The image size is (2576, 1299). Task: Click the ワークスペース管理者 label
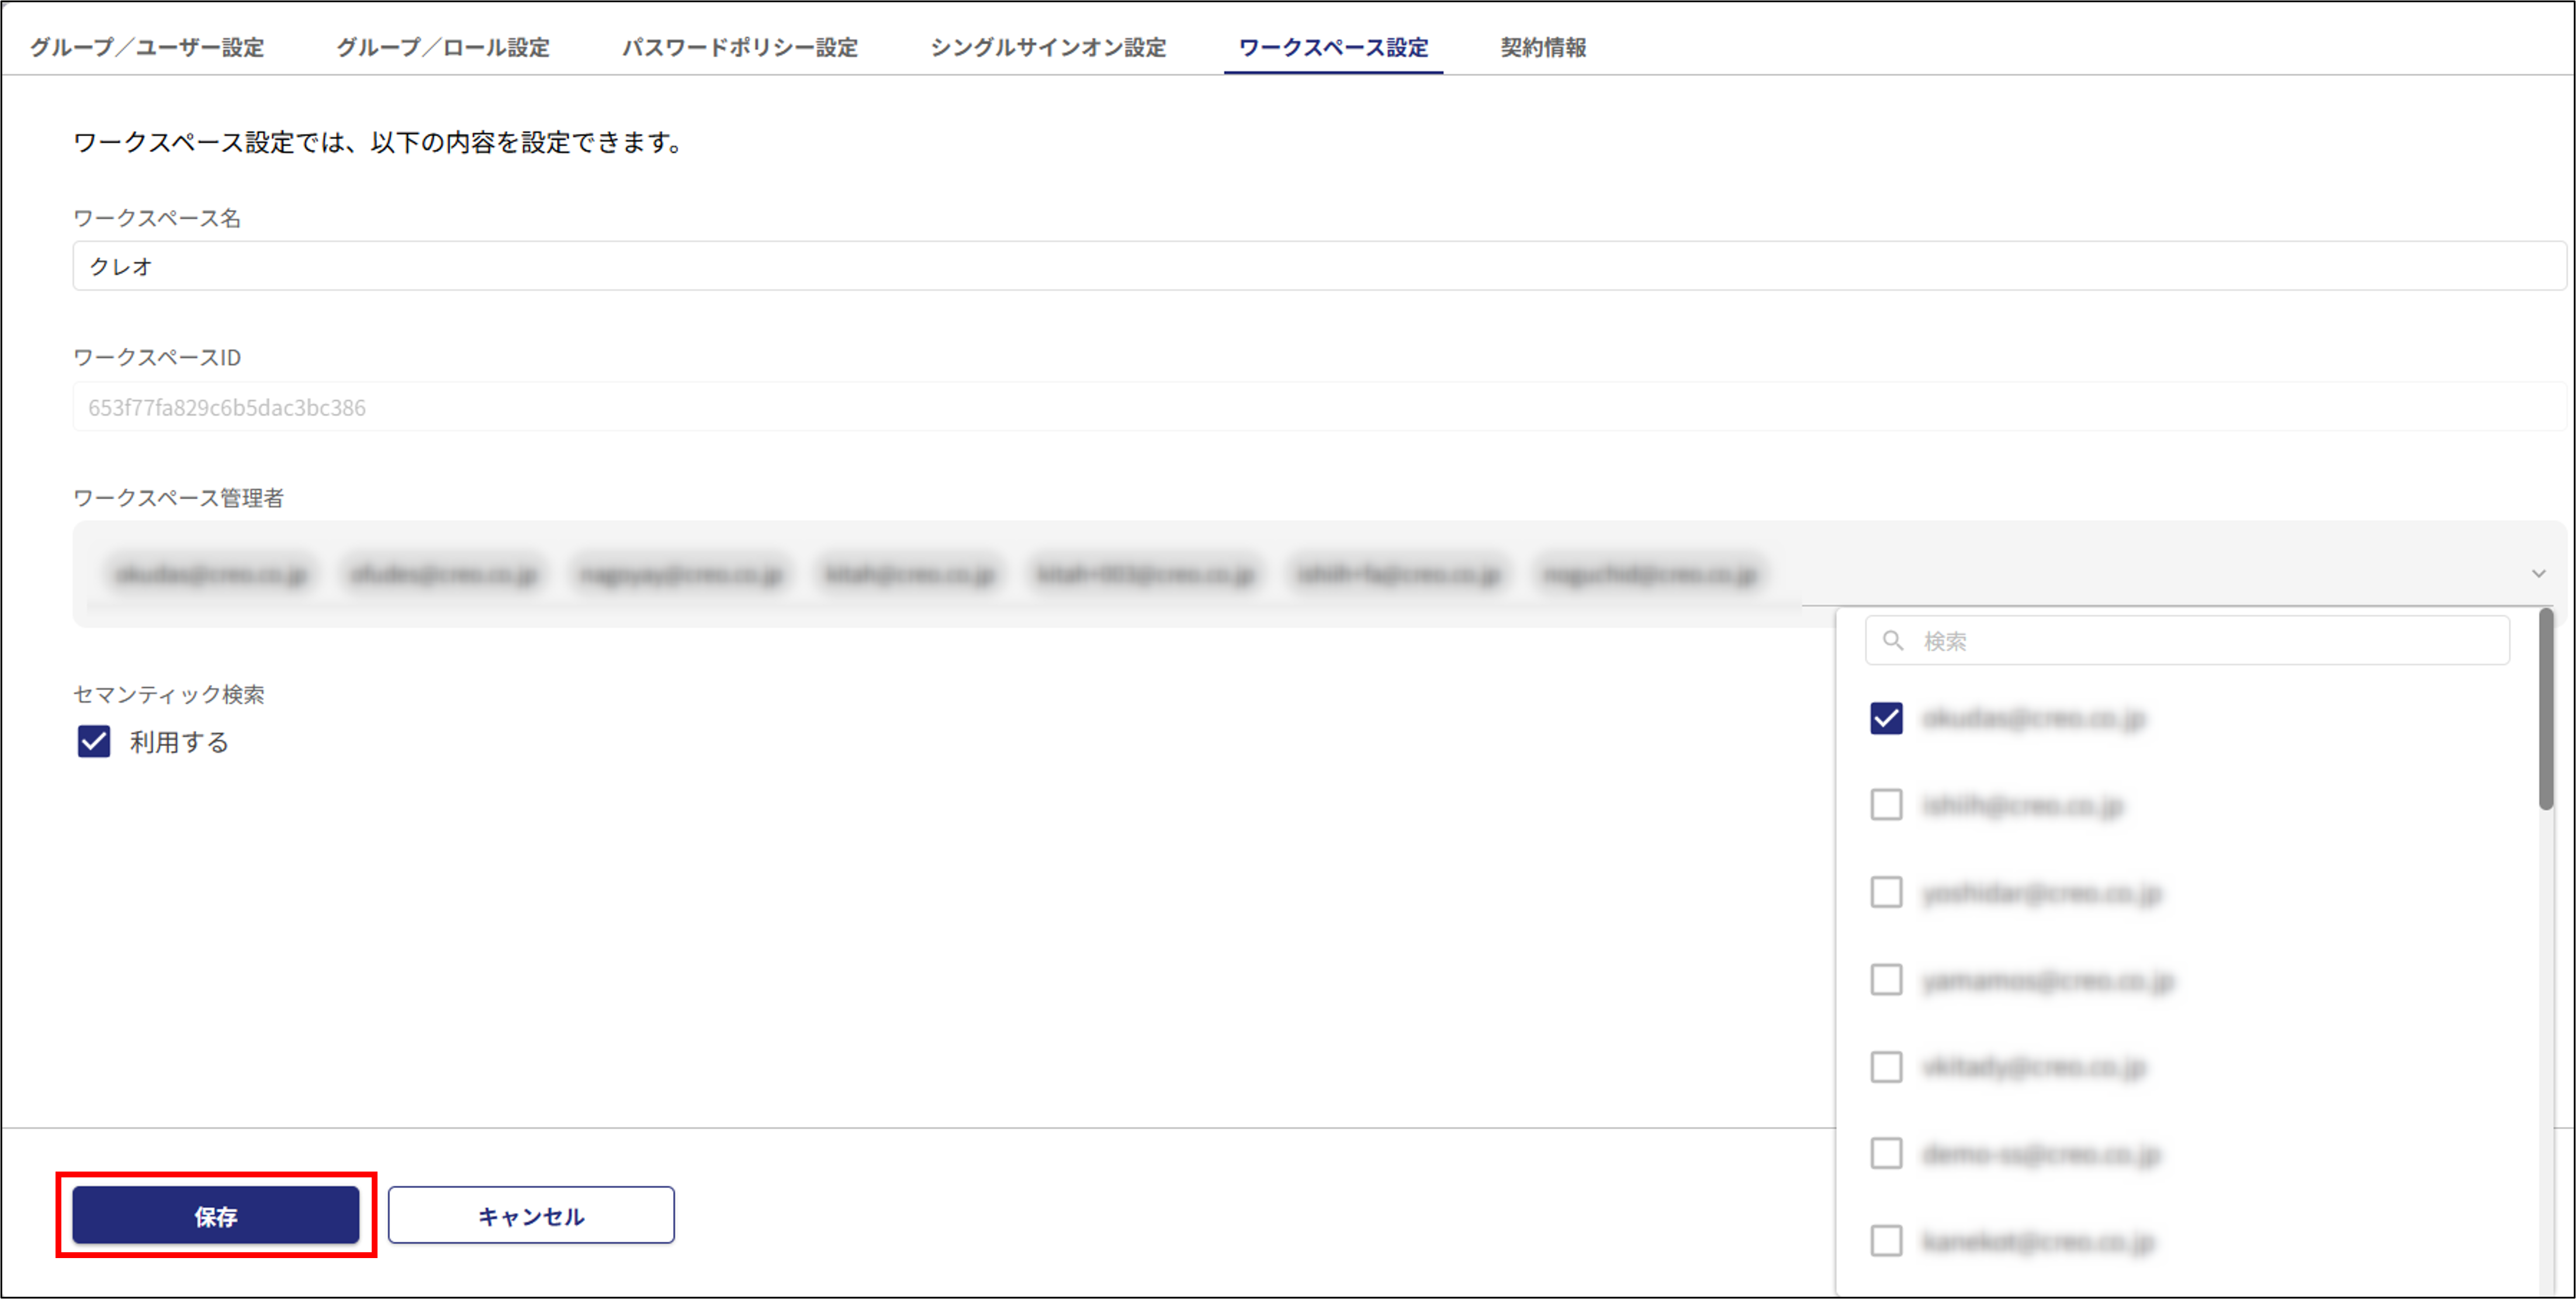point(179,498)
